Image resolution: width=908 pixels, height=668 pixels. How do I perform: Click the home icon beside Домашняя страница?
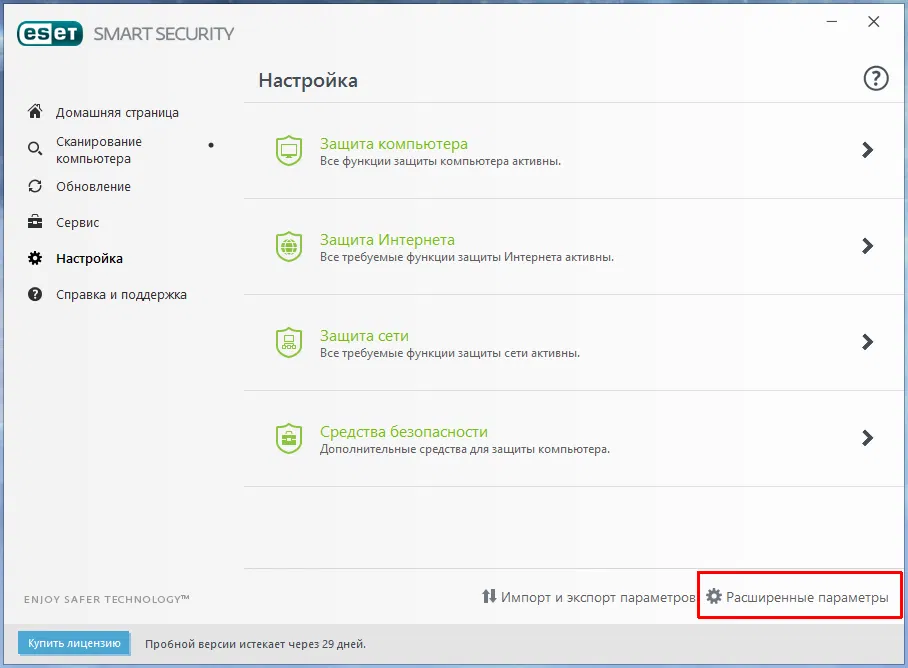(35, 111)
